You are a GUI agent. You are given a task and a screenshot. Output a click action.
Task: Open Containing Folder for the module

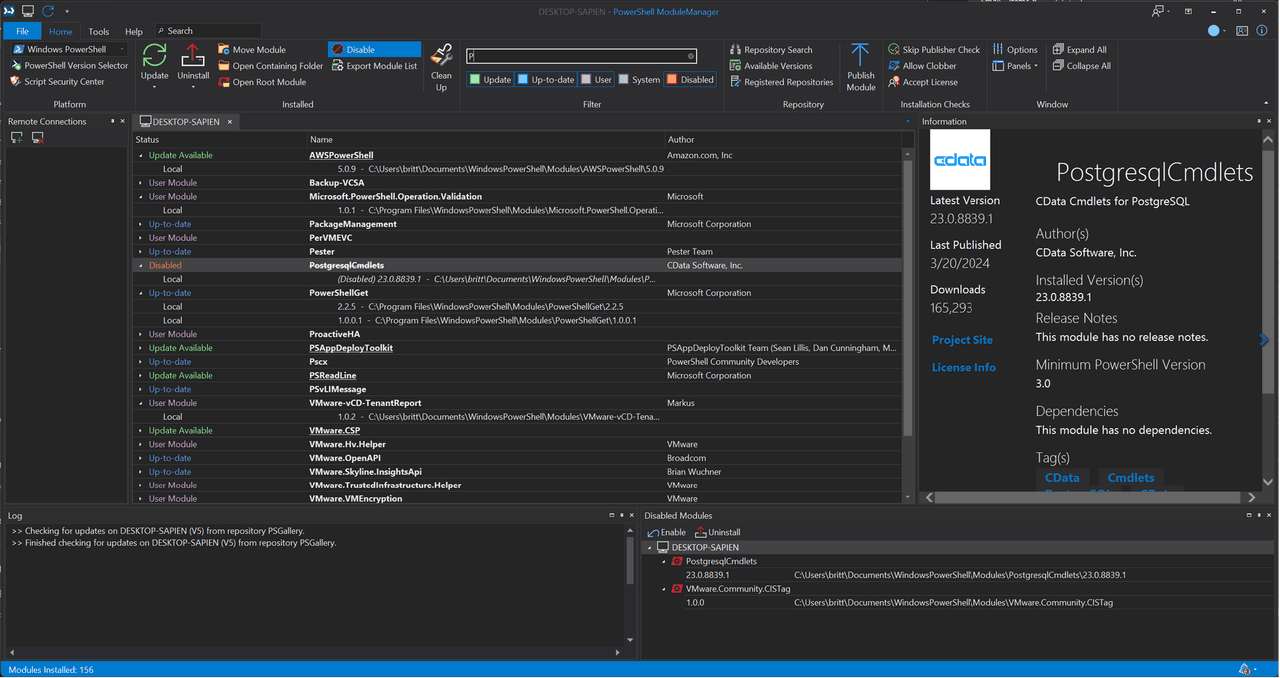[x=271, y=66]
